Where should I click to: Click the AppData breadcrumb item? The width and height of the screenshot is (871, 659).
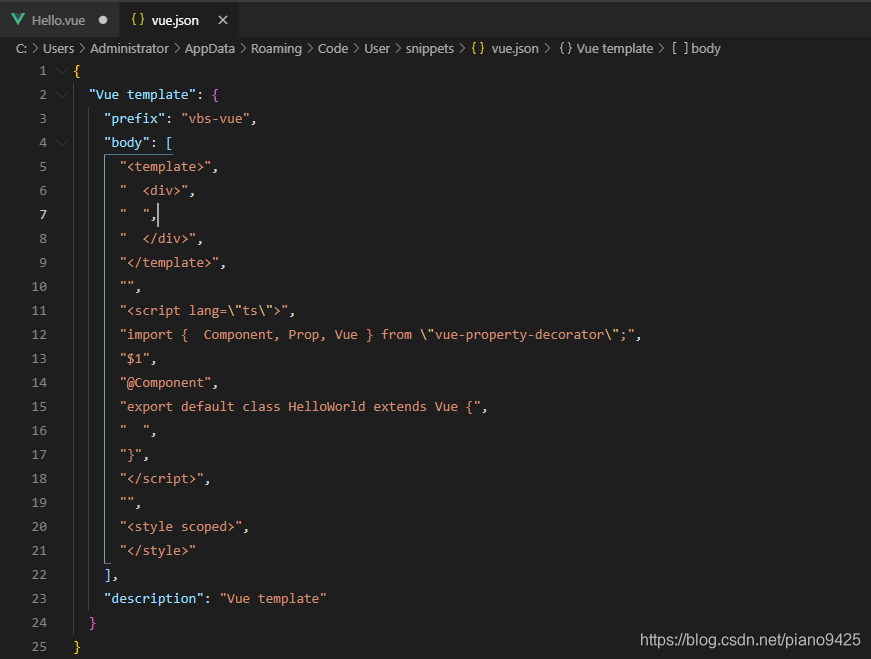209,48
